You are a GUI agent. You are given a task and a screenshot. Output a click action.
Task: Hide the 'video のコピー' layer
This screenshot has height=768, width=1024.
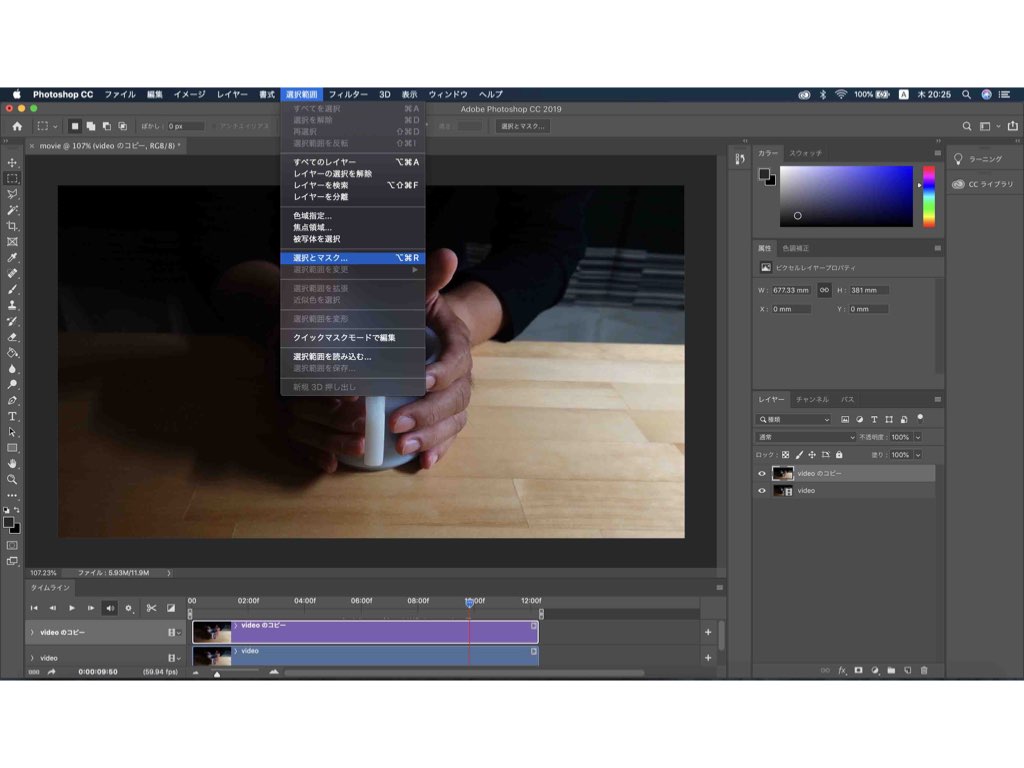[x=761, y=473]
